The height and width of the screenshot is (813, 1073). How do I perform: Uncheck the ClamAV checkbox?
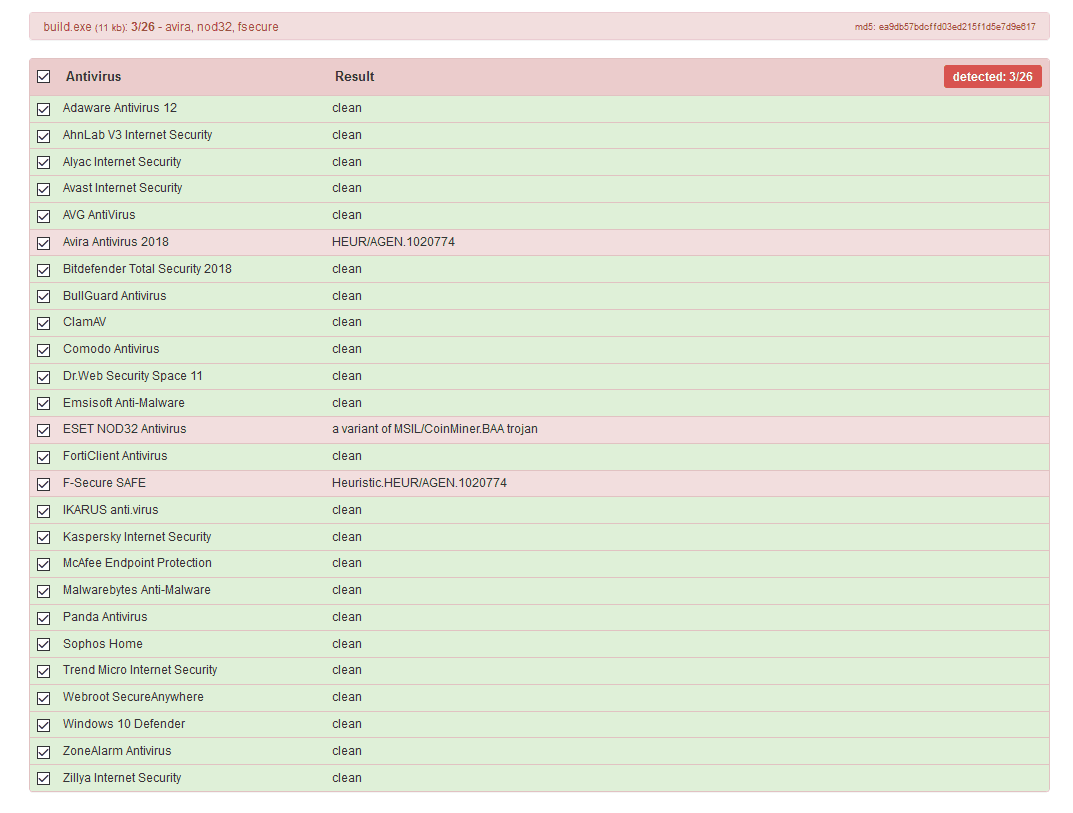(44, 323)
